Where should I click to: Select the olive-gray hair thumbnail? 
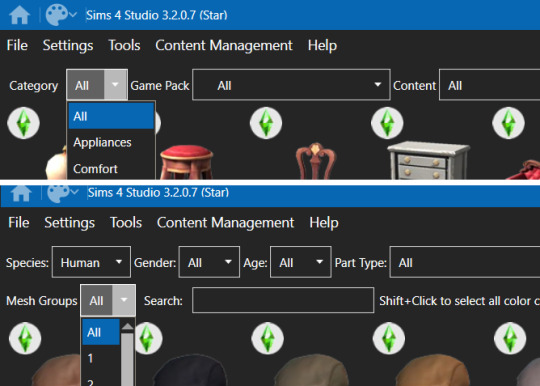312,370
